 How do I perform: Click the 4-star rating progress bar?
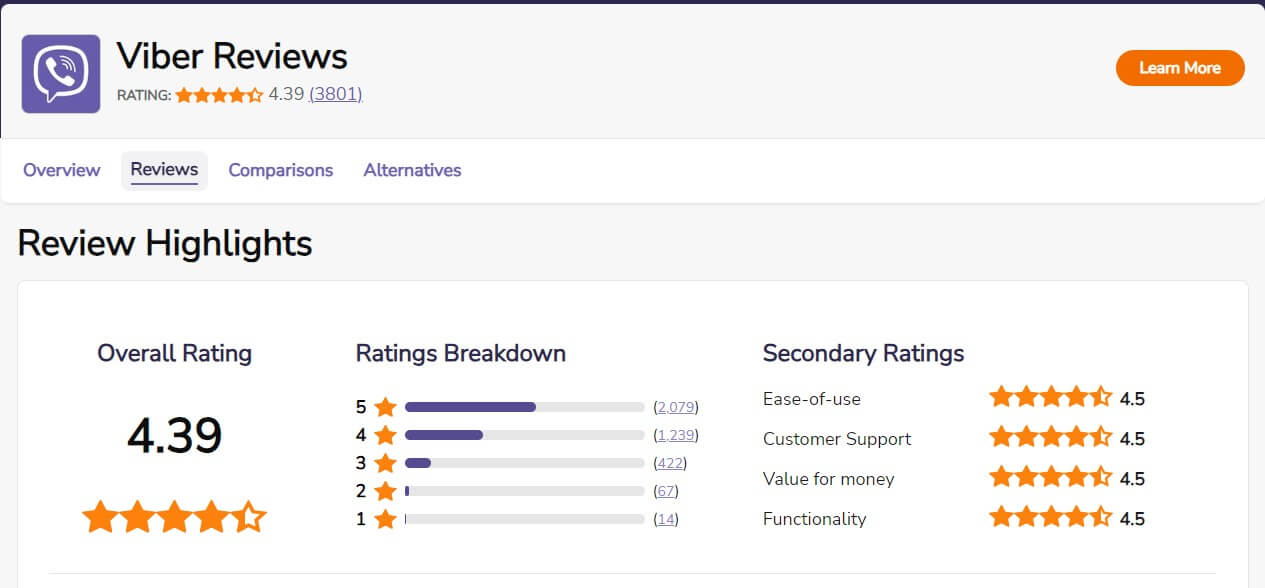click(x=524, y=435)
